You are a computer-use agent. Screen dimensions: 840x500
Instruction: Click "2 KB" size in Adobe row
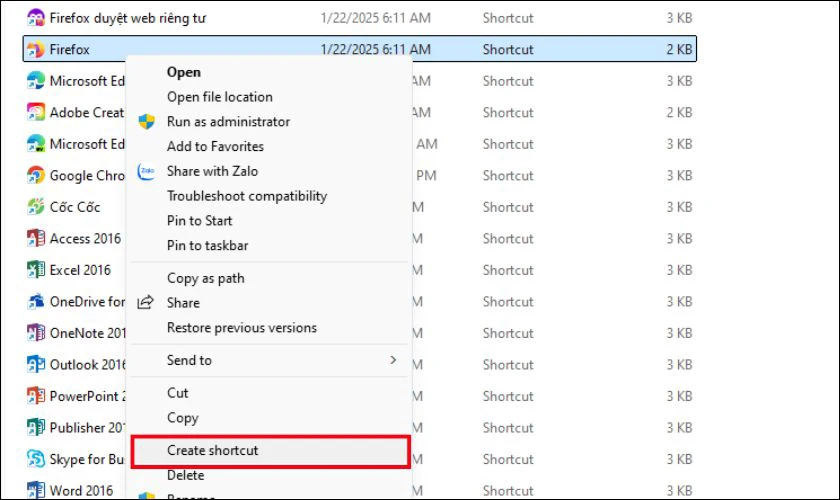click(679, 113)
